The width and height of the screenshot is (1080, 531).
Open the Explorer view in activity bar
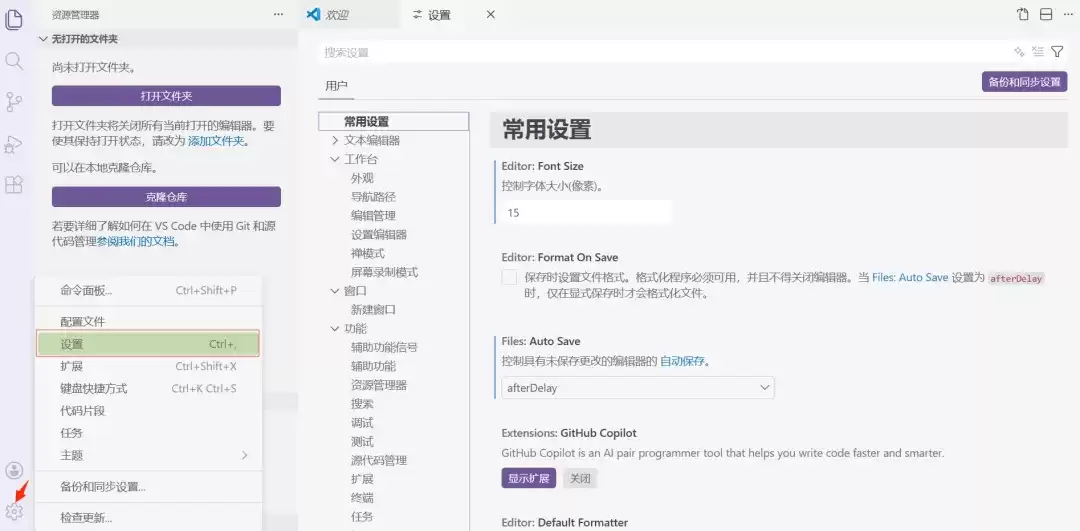point(14,20)
